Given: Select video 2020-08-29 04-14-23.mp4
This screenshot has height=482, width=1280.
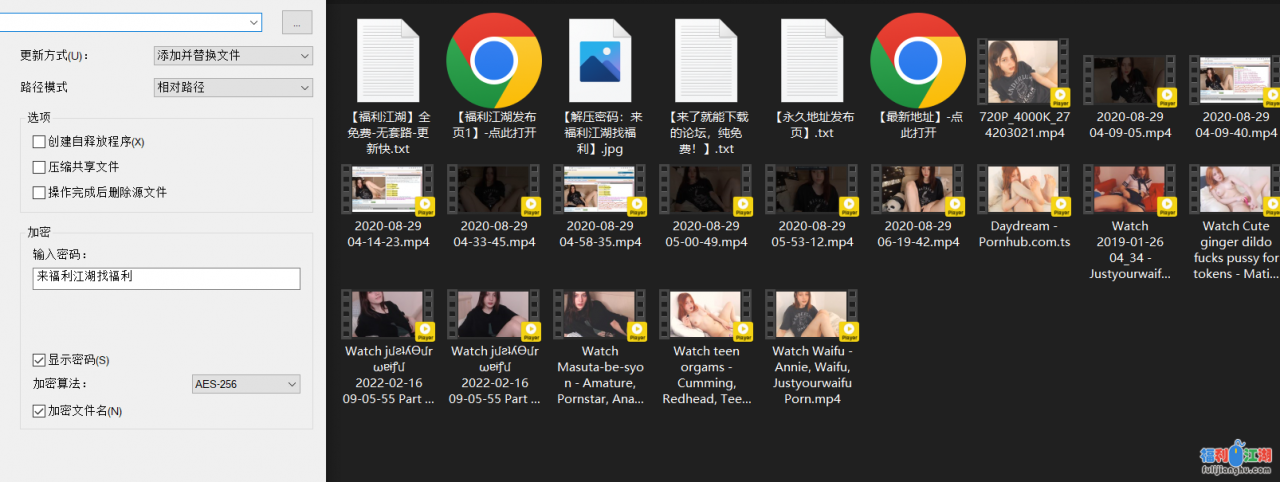Looking at the screenshot, I should pyautogui.click(x=387, y=191).
